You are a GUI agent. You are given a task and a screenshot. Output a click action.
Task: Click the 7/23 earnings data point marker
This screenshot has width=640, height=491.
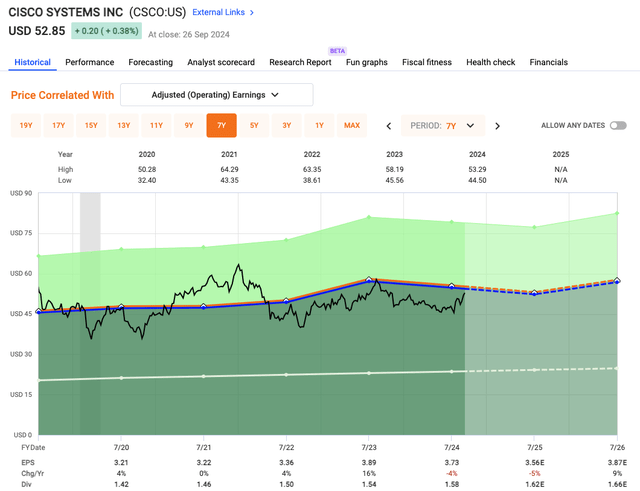click(368, 280)
